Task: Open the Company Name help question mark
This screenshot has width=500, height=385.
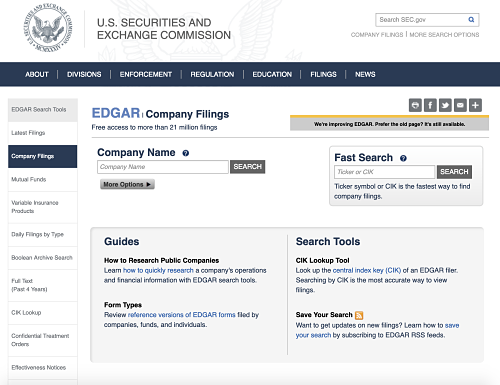Action: (x=186, y=153)
